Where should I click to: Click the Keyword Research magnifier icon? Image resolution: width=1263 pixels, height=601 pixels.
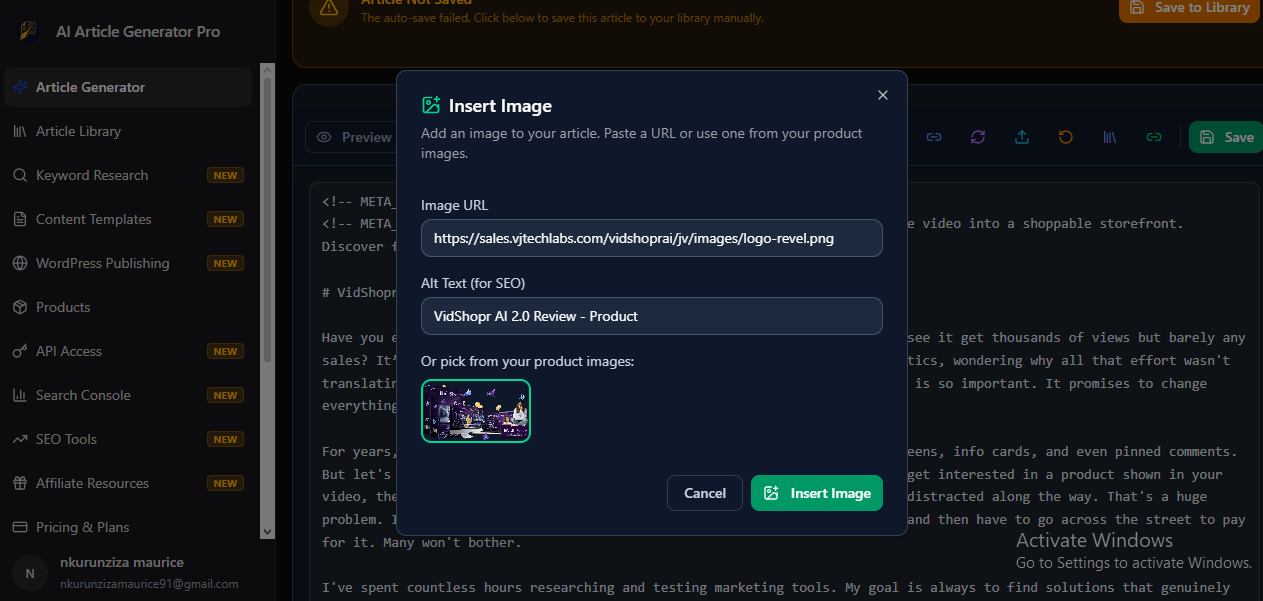pyautogui.click(x=19, y=175)
